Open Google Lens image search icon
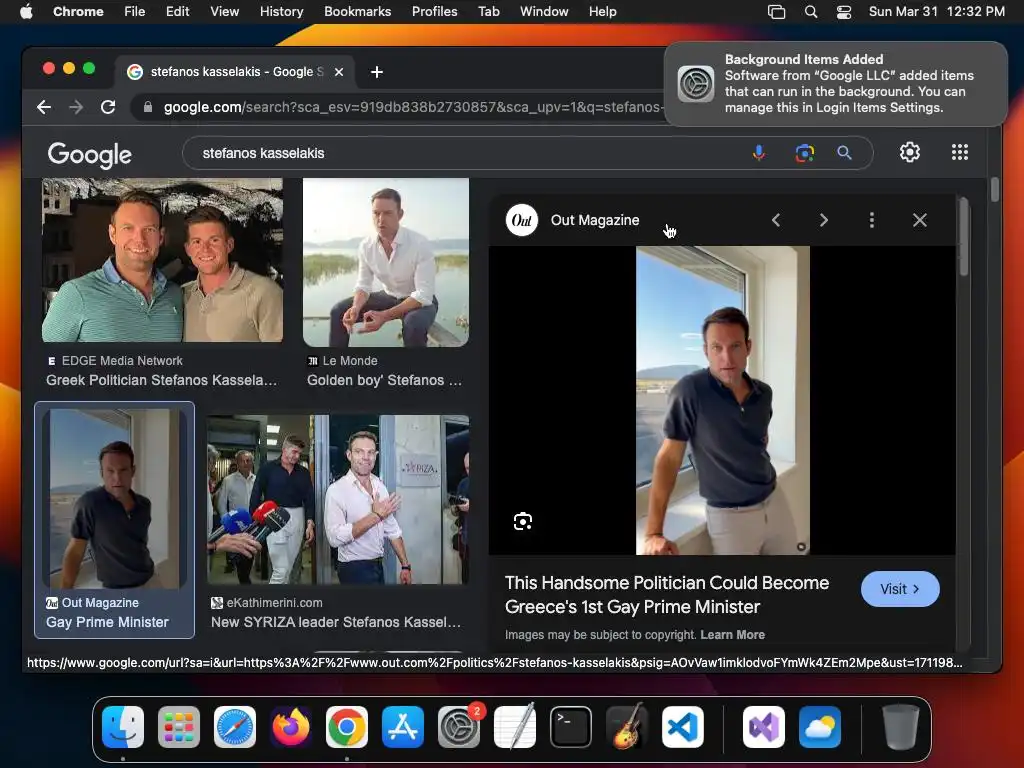Image resolution: width=1024 pixels, height=768 pixels. tap(805, 153)
